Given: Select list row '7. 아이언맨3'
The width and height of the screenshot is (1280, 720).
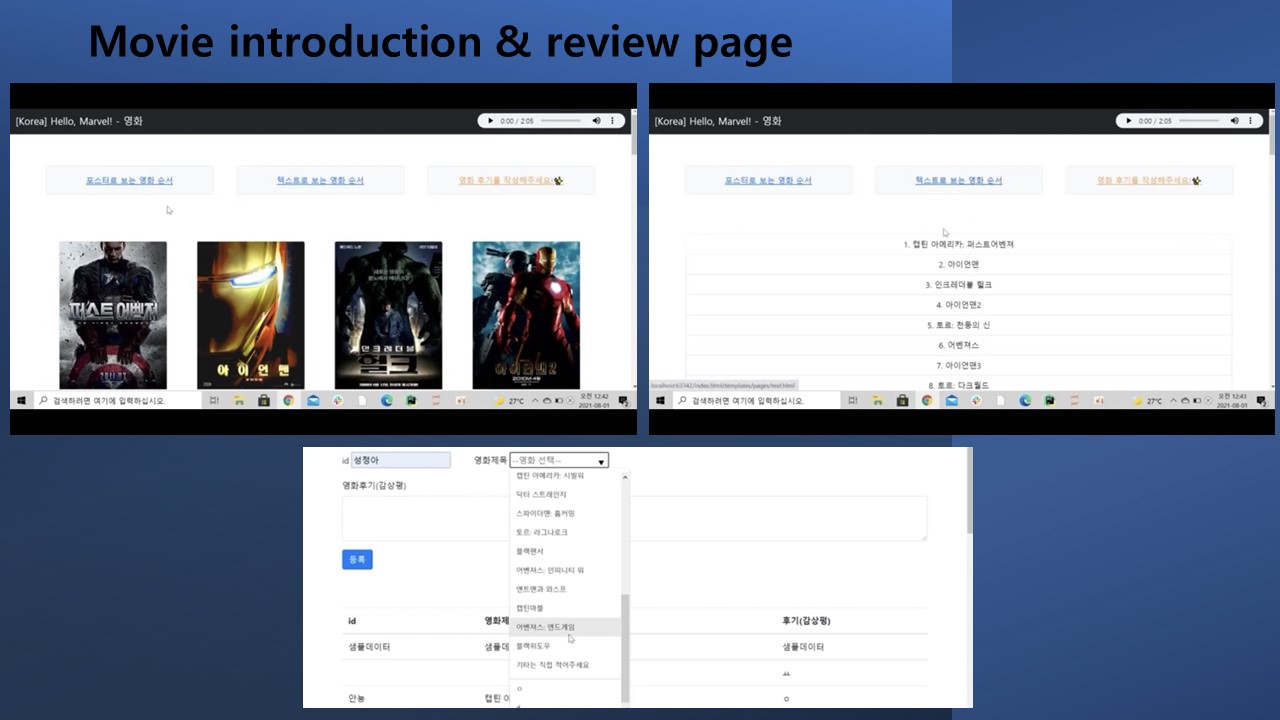Looking at the screenshot, I should tap(958, 365).
